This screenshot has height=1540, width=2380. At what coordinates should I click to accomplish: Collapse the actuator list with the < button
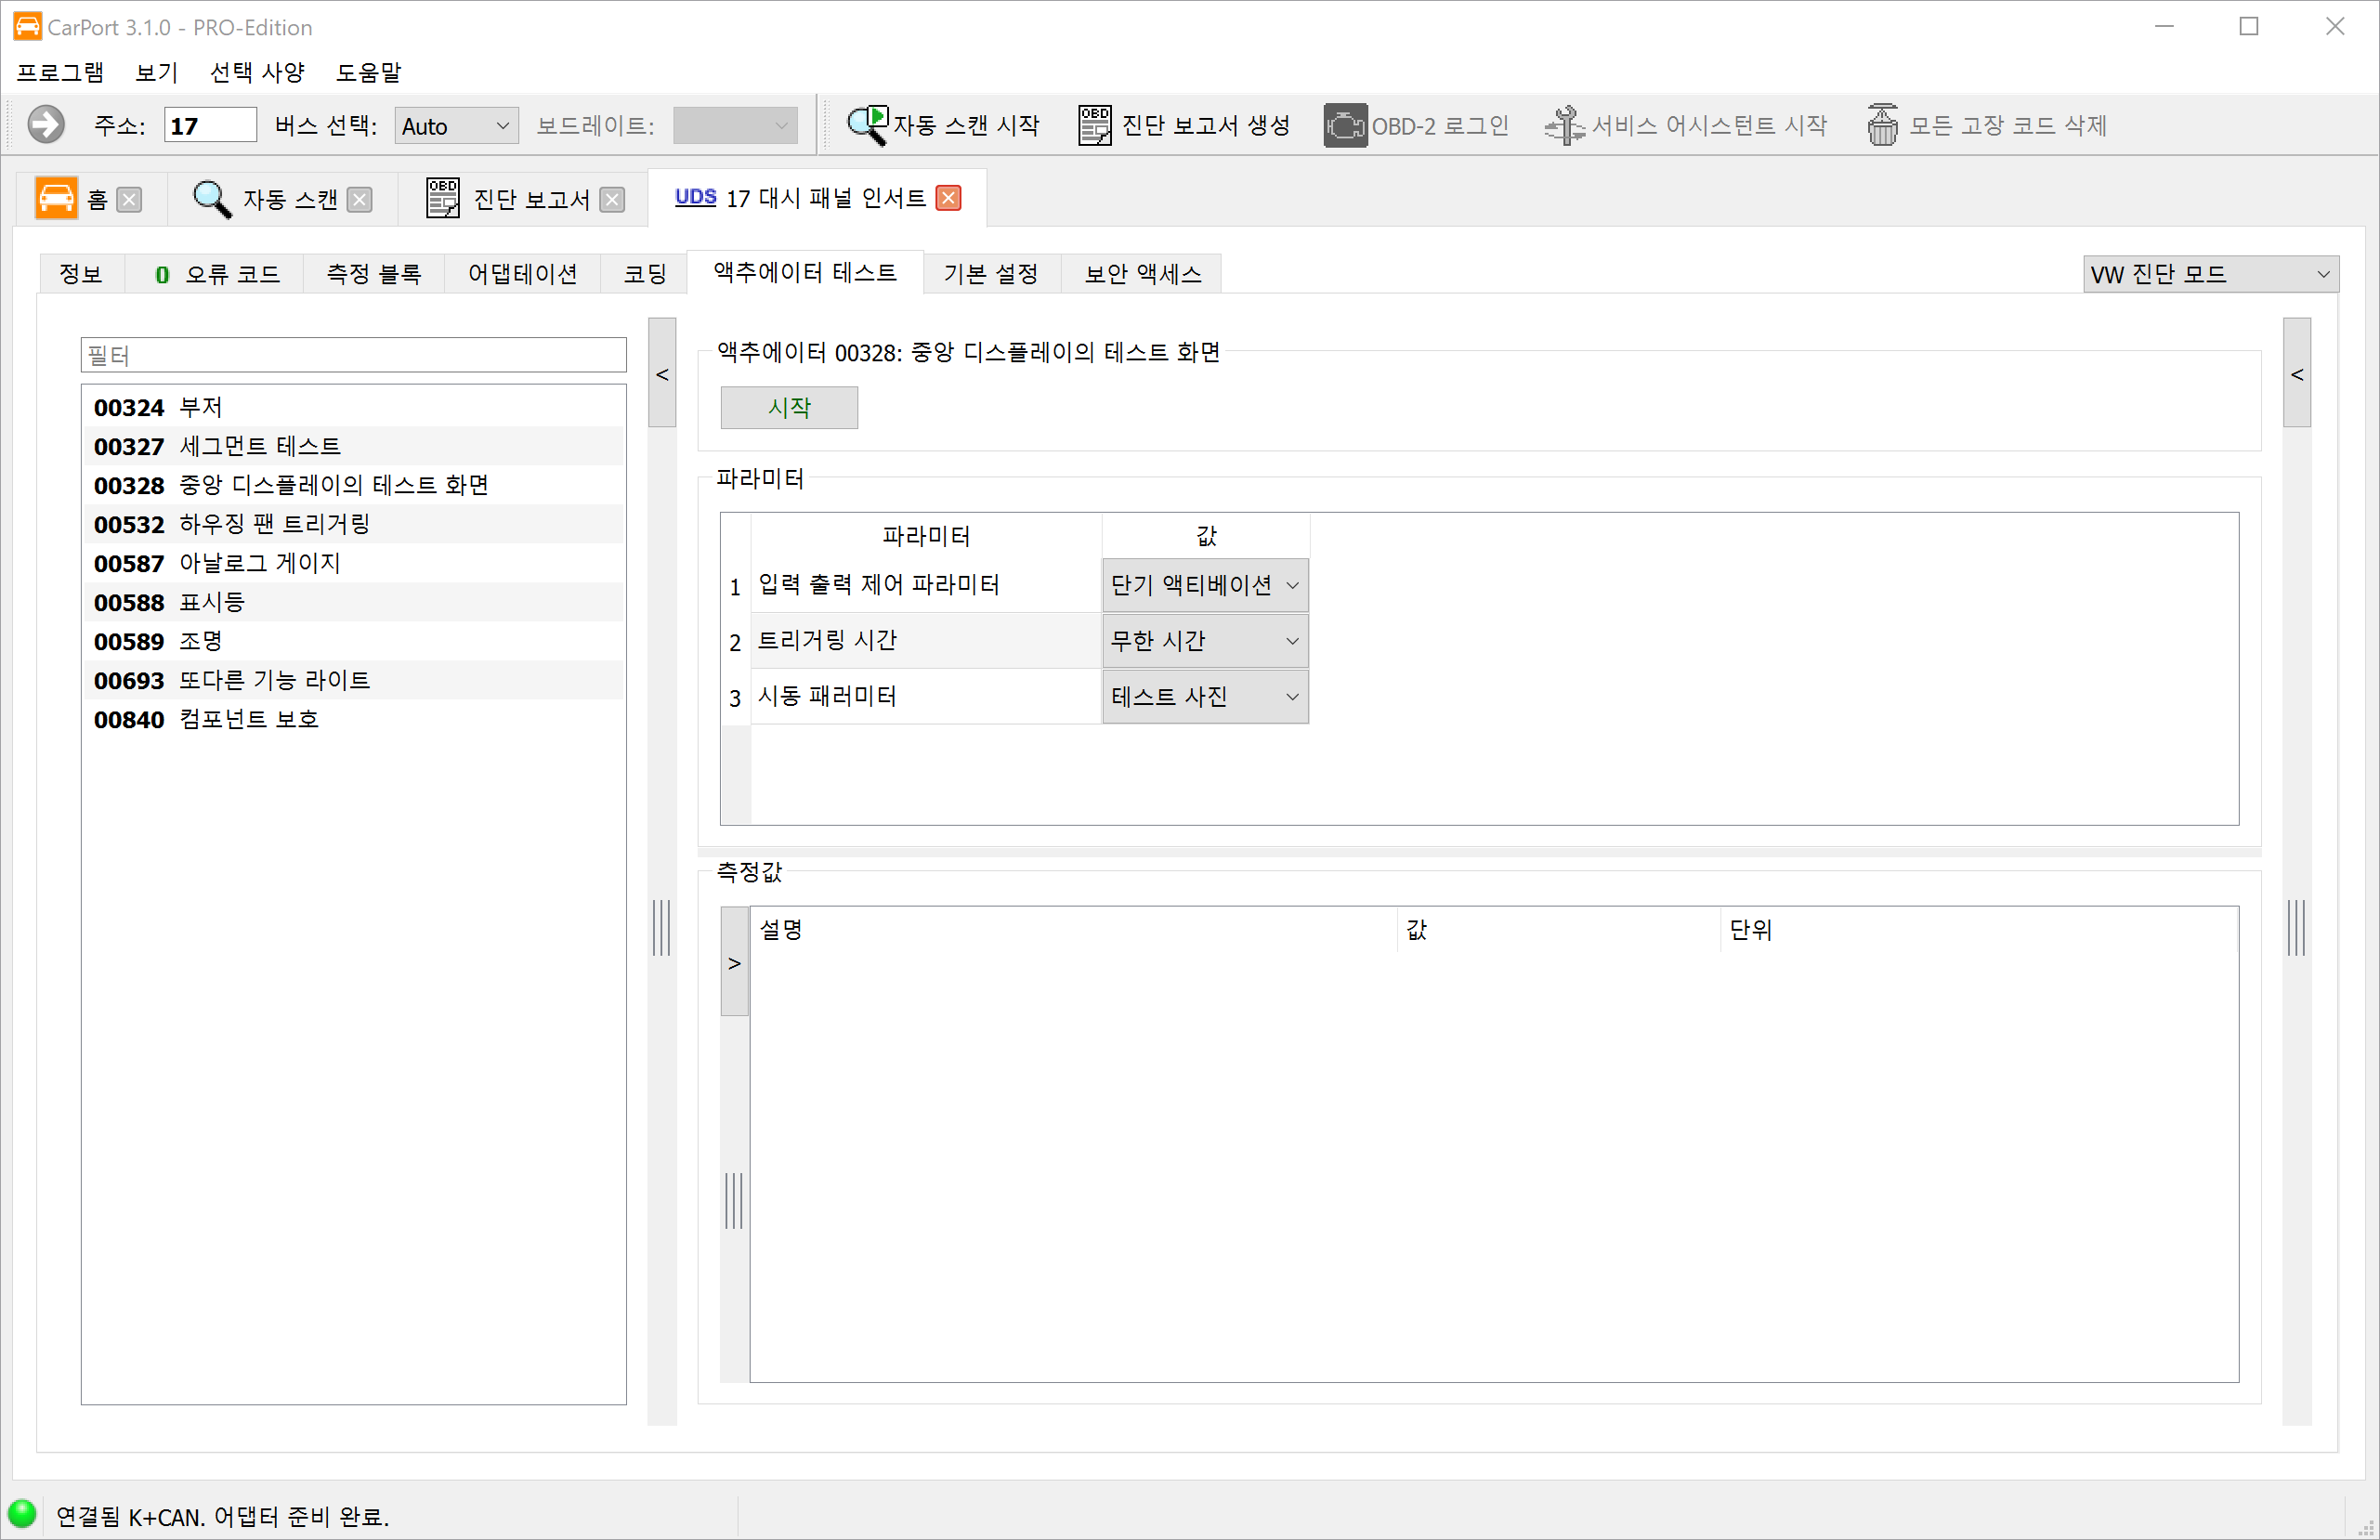[661, 373]
